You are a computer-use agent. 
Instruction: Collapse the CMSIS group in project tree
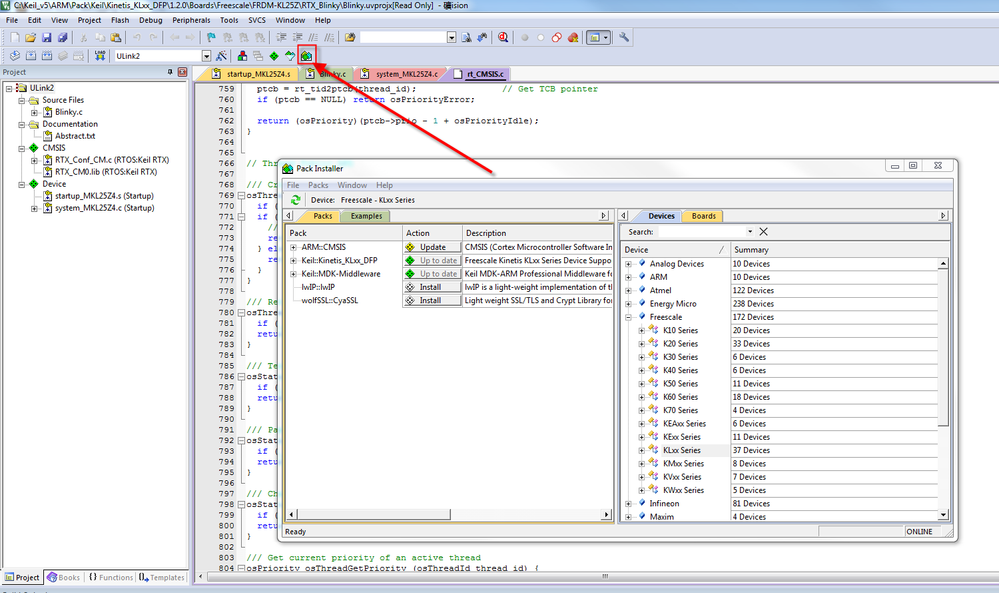tap(22, 148)
